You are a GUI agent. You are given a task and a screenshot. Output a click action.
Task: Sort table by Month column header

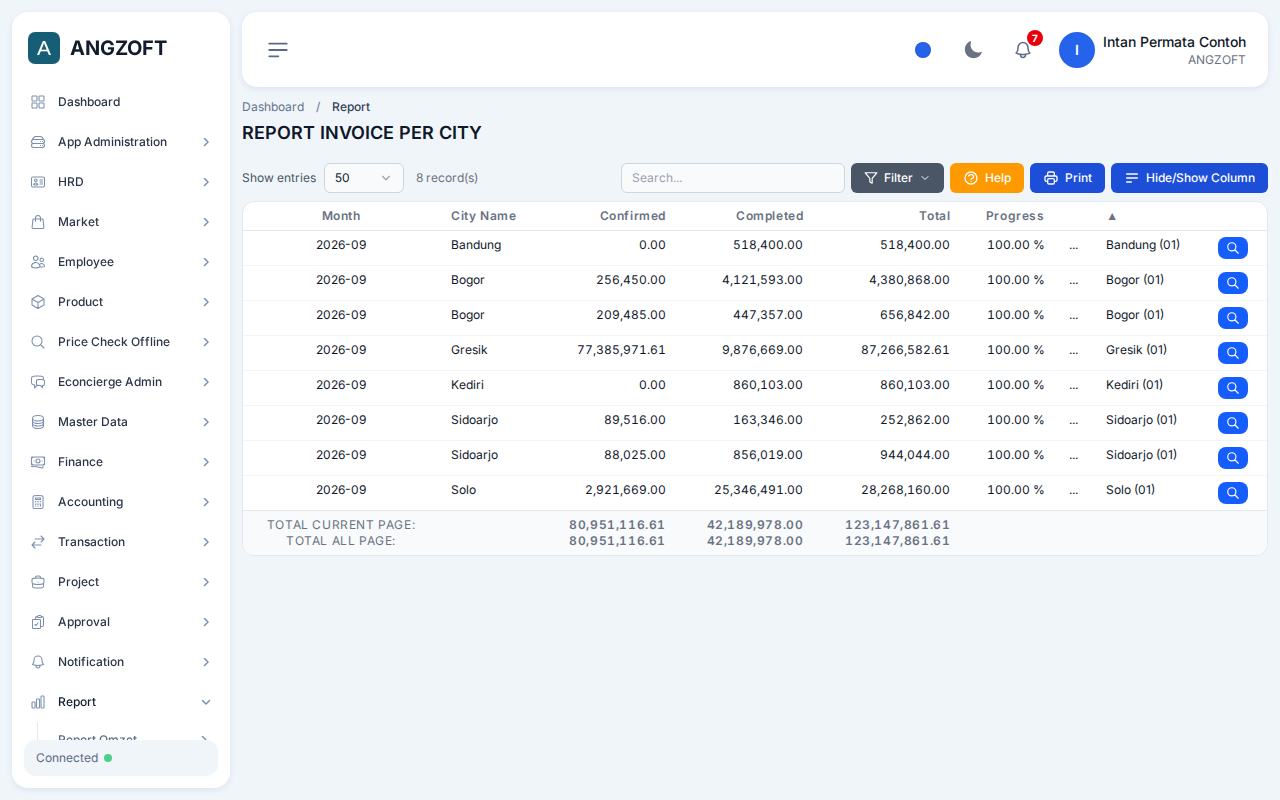[341, 216]
